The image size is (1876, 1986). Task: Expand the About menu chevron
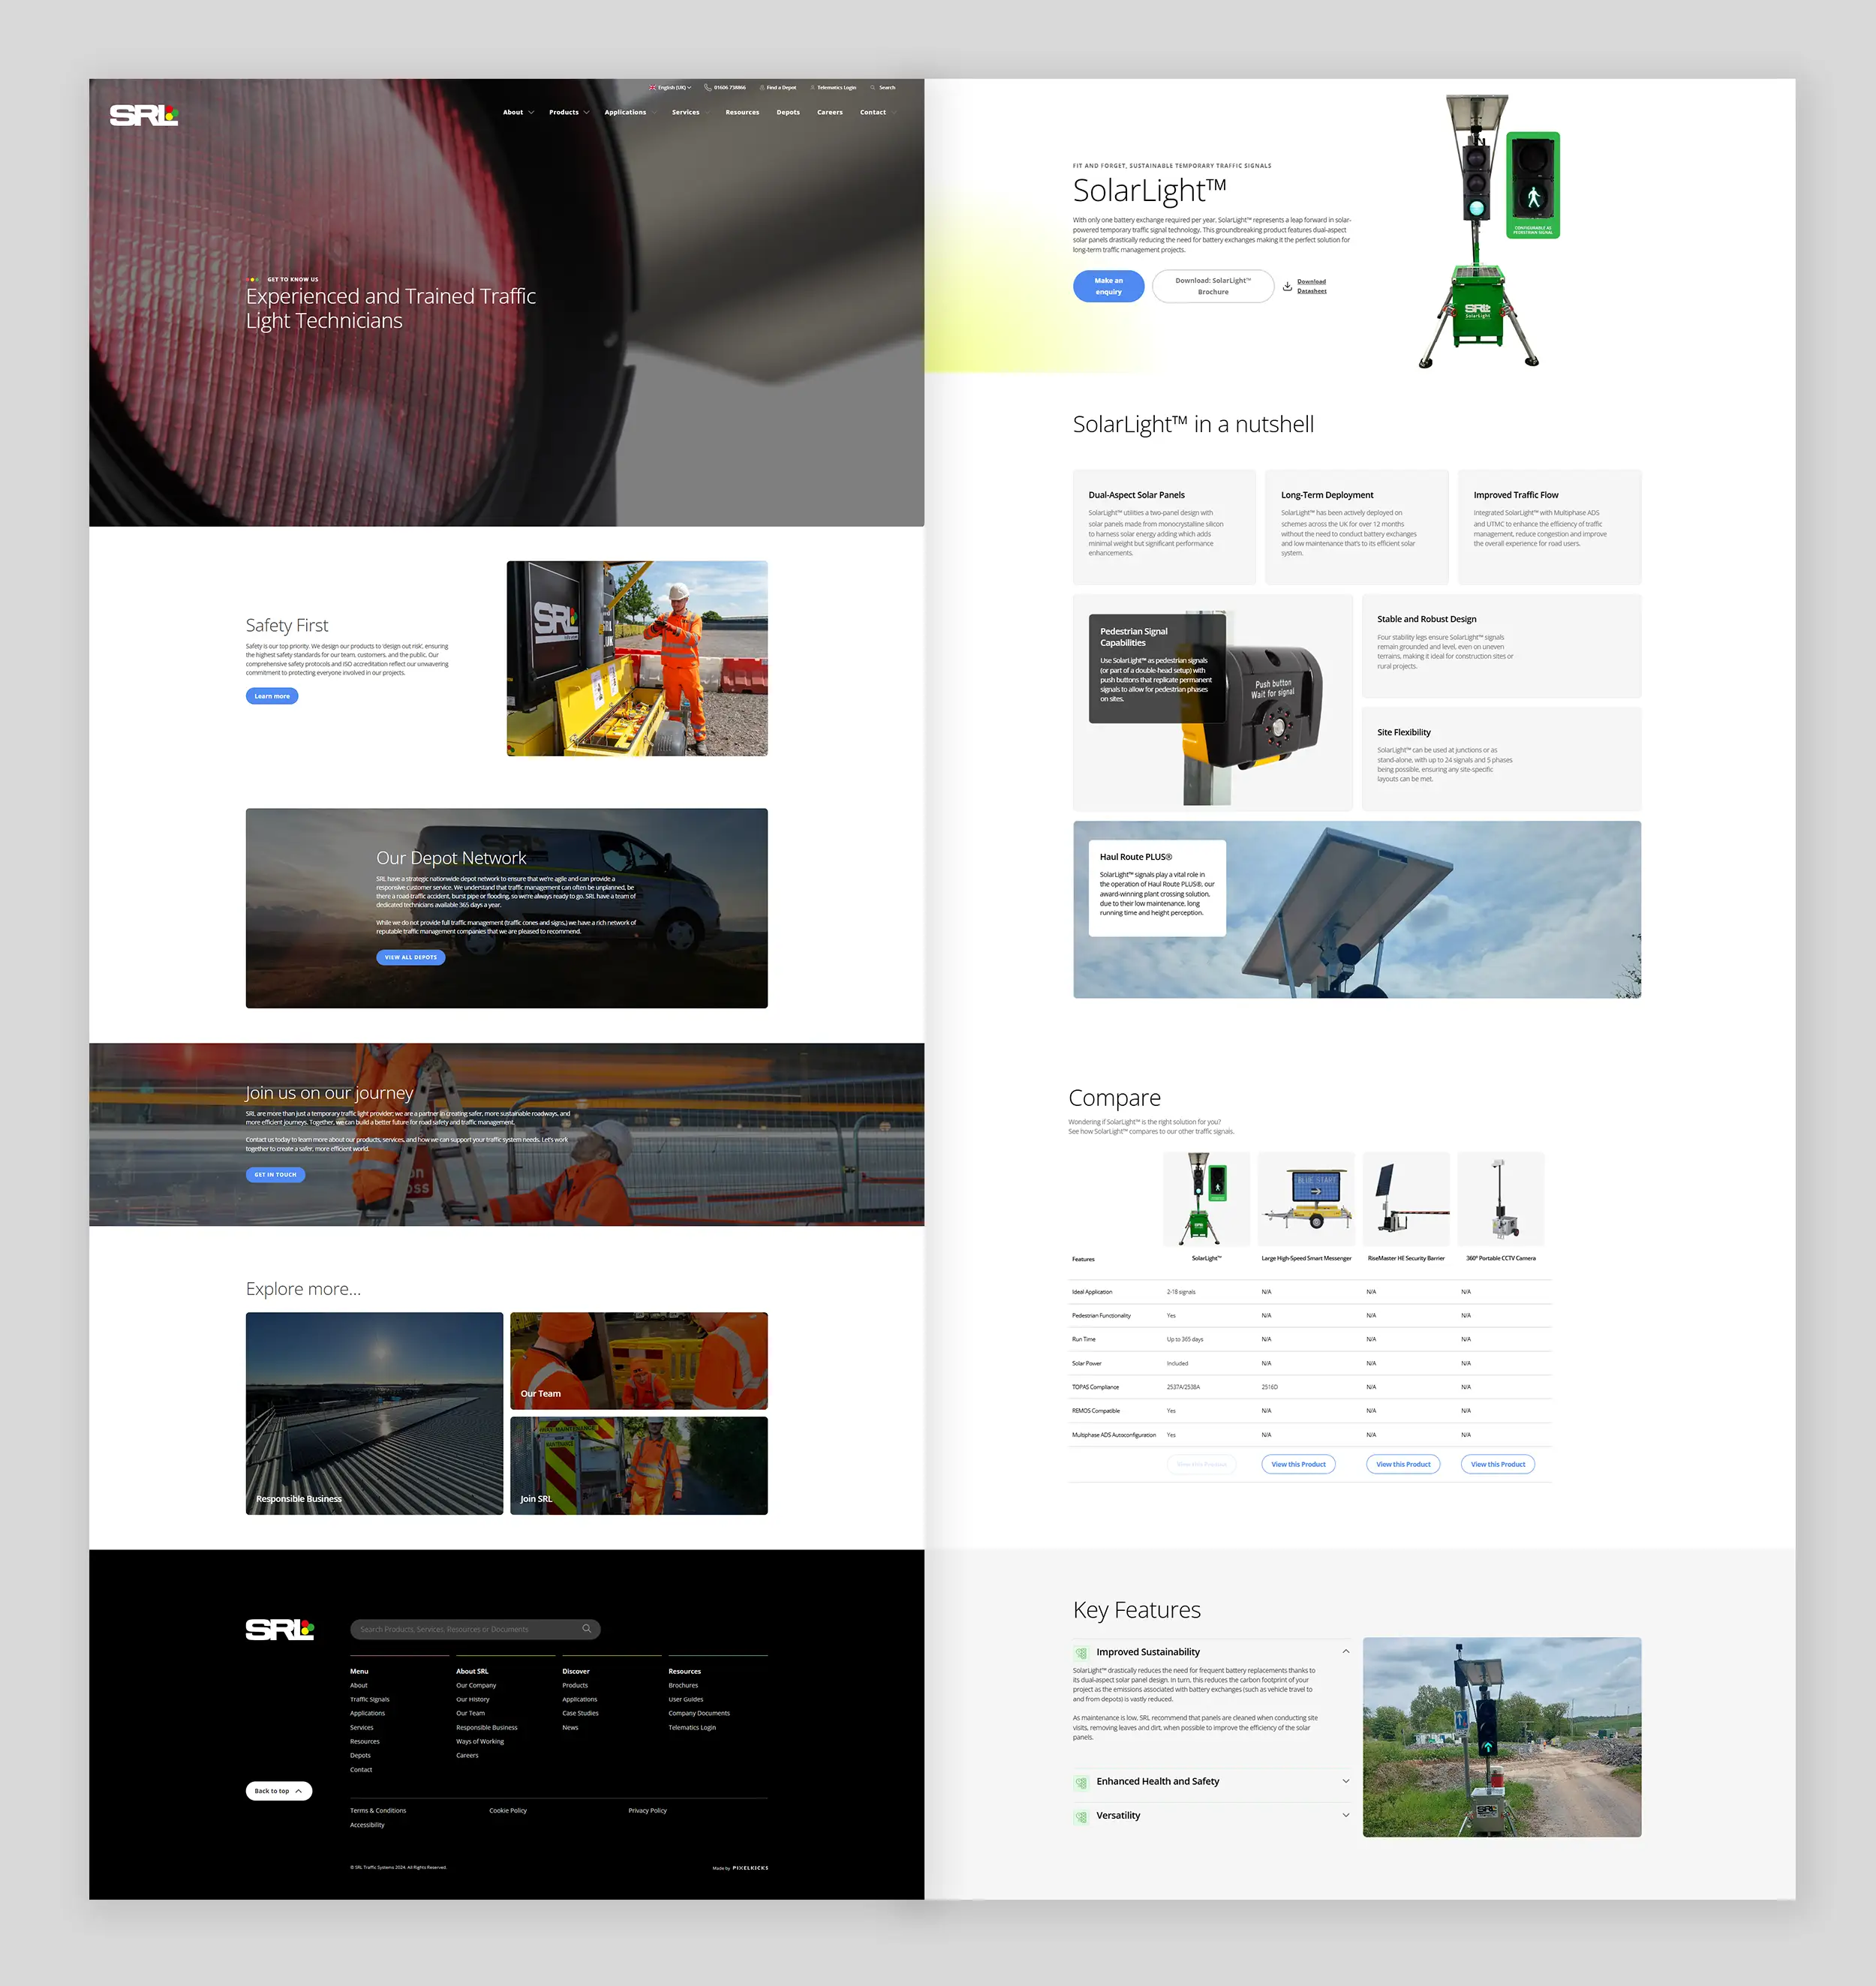531,113
